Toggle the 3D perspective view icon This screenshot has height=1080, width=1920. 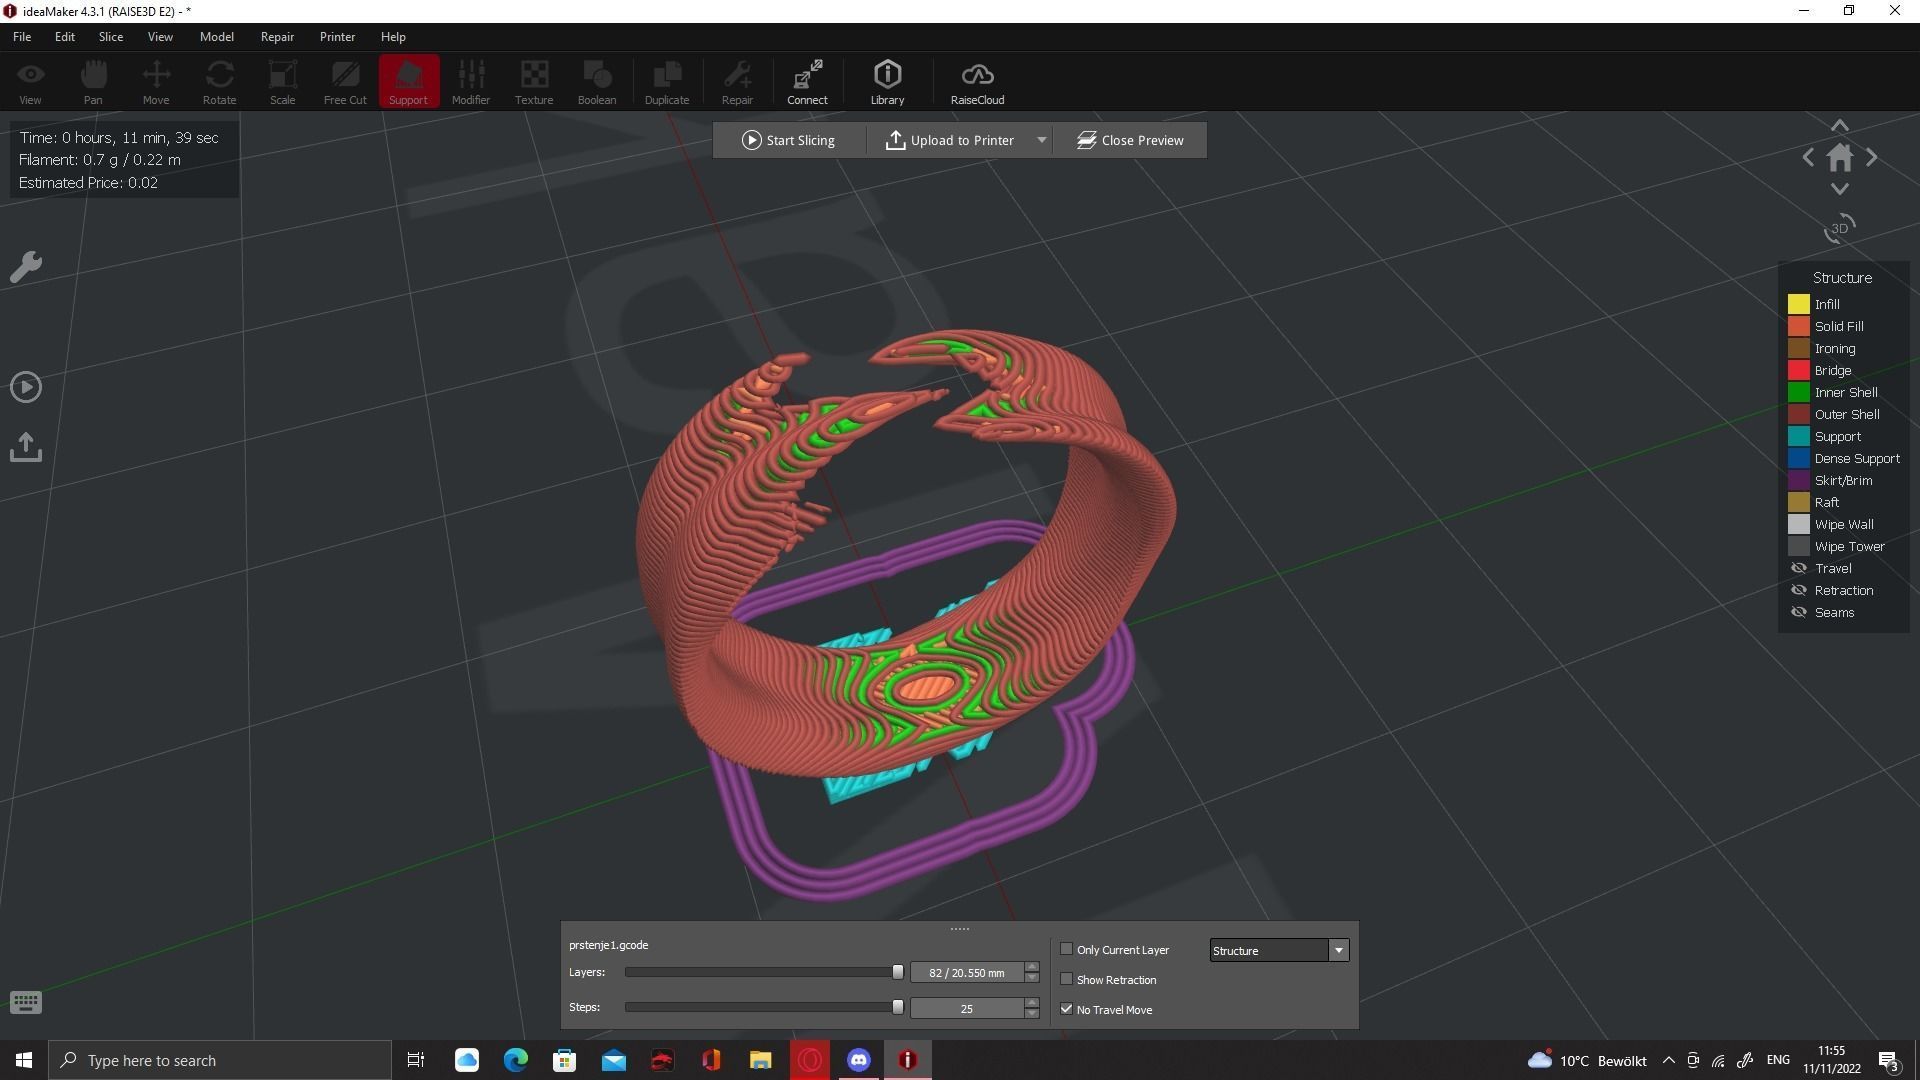[1839, 229]
